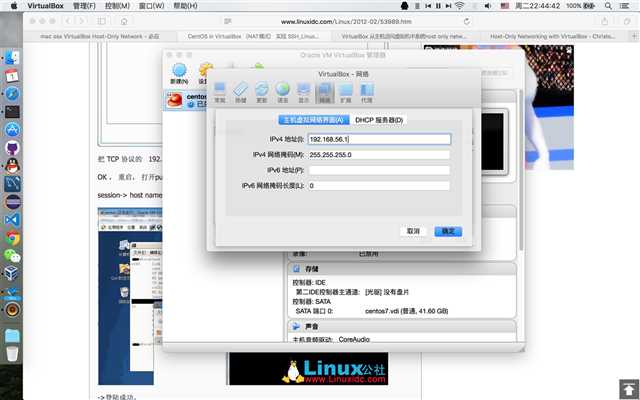Open the VirtualBox application menu
Viewport: 640px width, 400px height.
pyautogui.click(x=45, y=6)
